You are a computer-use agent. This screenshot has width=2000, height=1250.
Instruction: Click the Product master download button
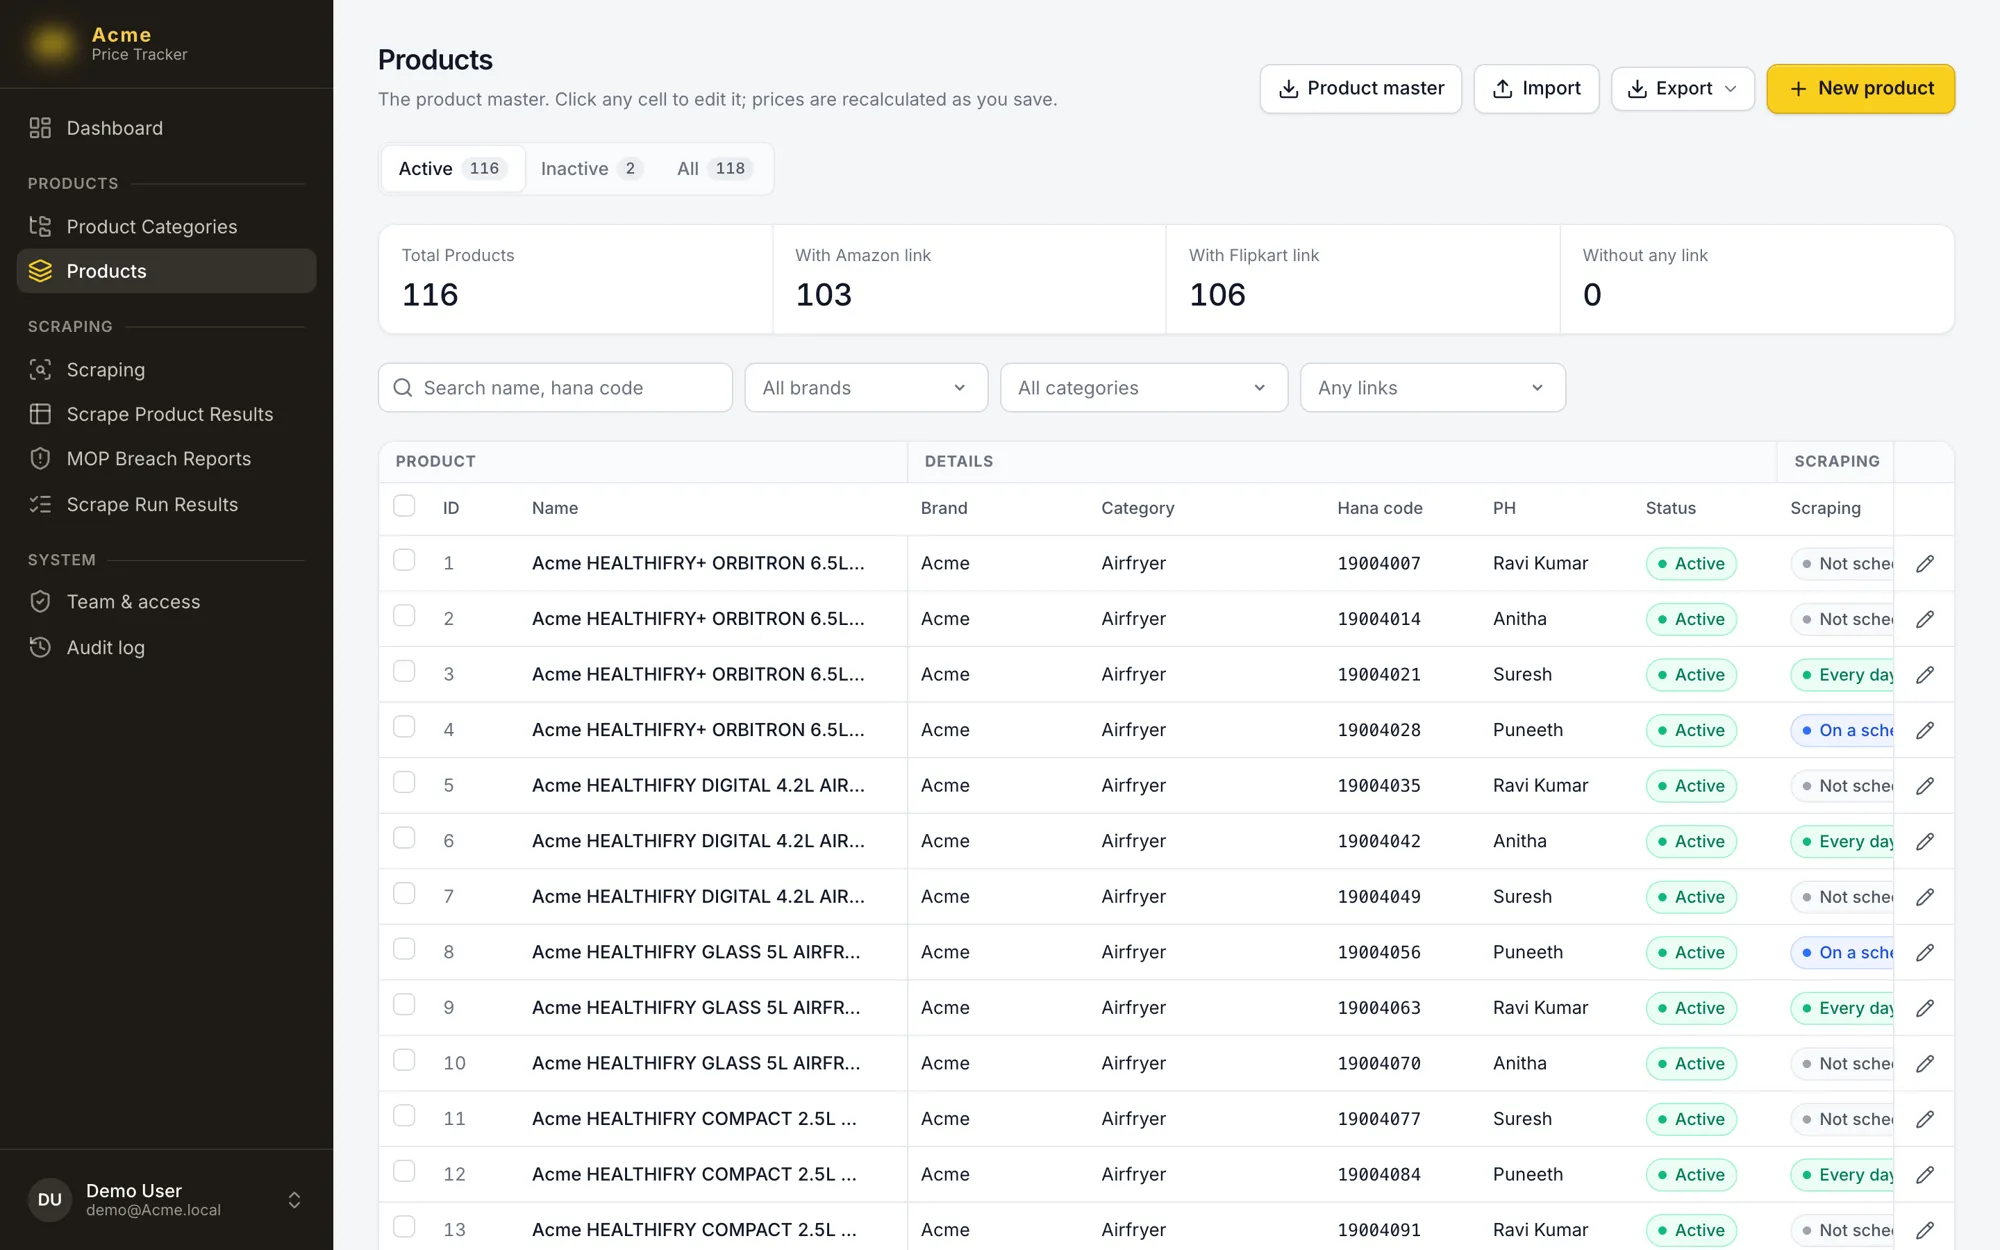point(1360,89)
